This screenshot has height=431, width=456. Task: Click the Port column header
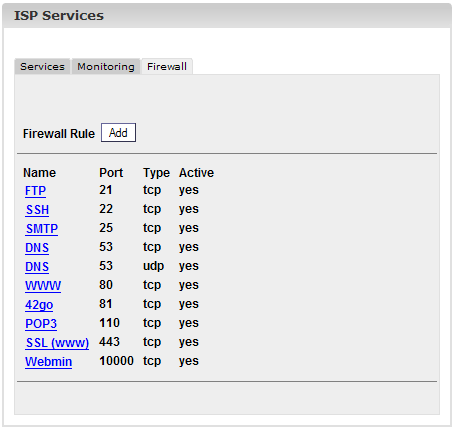point(111,173)
